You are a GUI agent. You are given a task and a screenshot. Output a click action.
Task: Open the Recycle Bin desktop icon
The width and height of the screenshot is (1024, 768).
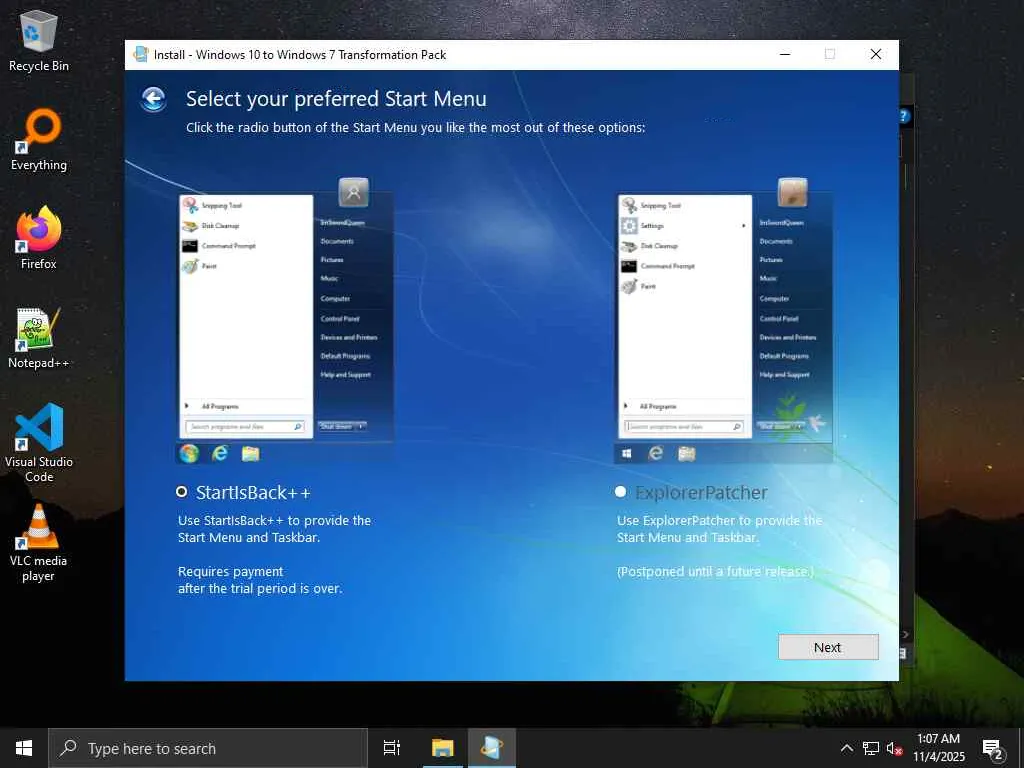coord(39,40)
